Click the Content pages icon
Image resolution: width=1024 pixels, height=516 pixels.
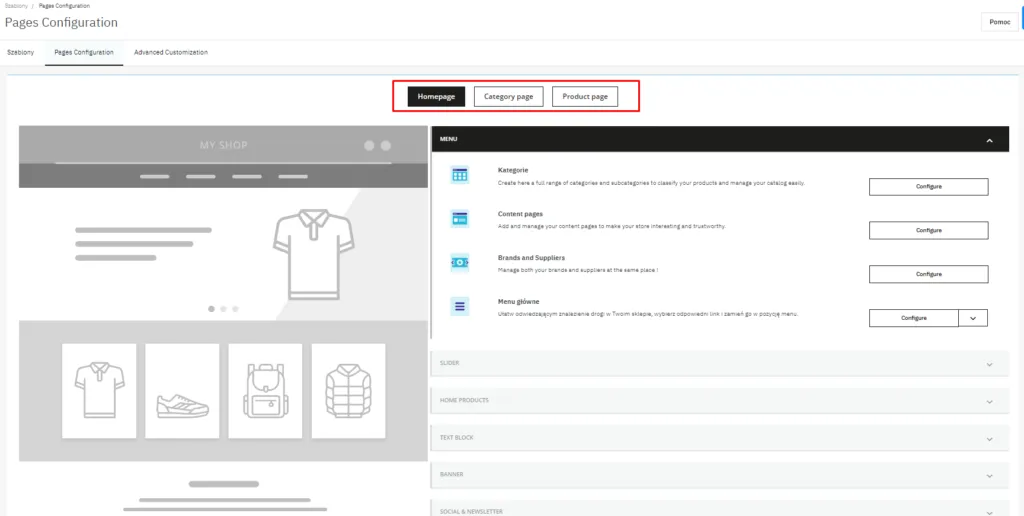point(459,218)
